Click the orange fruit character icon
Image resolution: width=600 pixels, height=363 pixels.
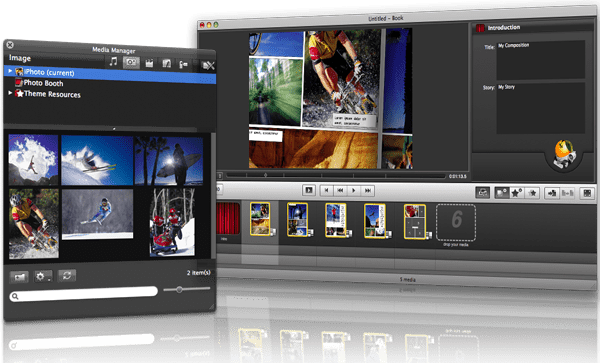[x=564, y=154]
